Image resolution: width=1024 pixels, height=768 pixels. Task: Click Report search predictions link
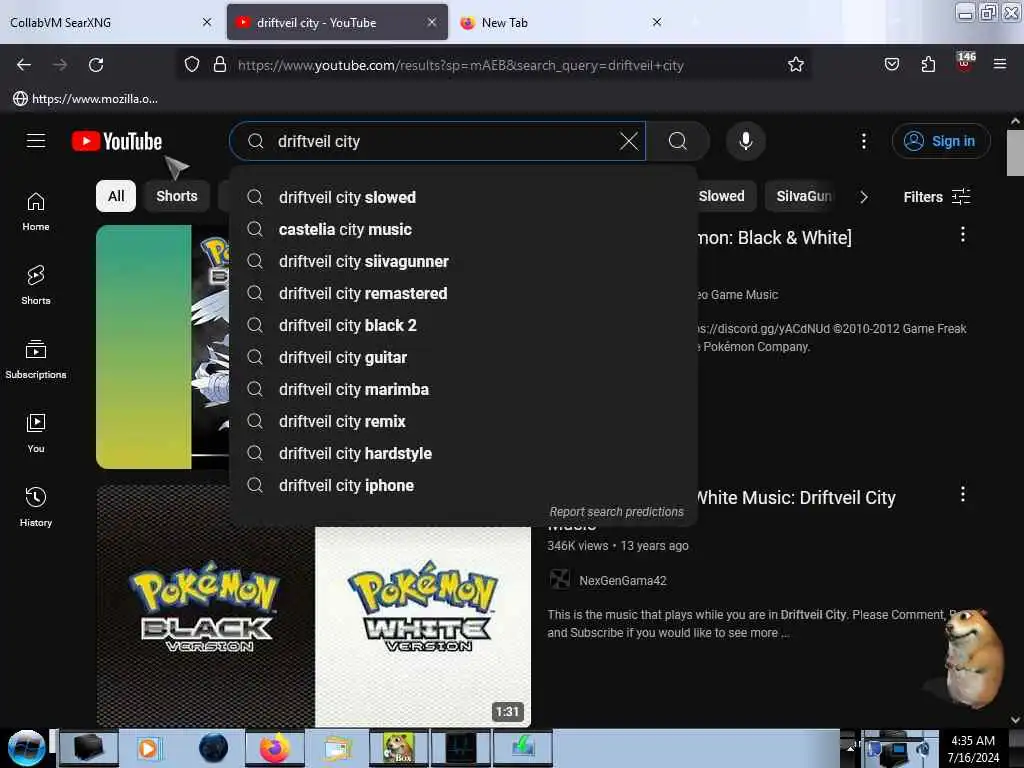[x=616, y=511]
